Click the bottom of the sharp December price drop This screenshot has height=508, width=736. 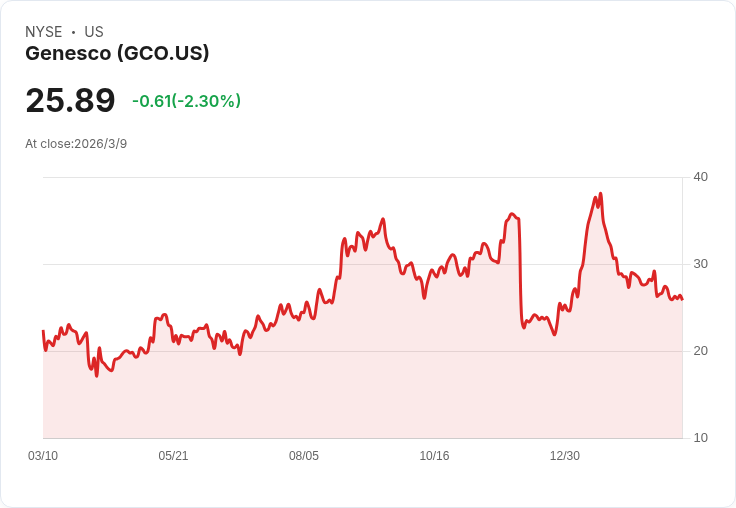[x=523, y=327]
